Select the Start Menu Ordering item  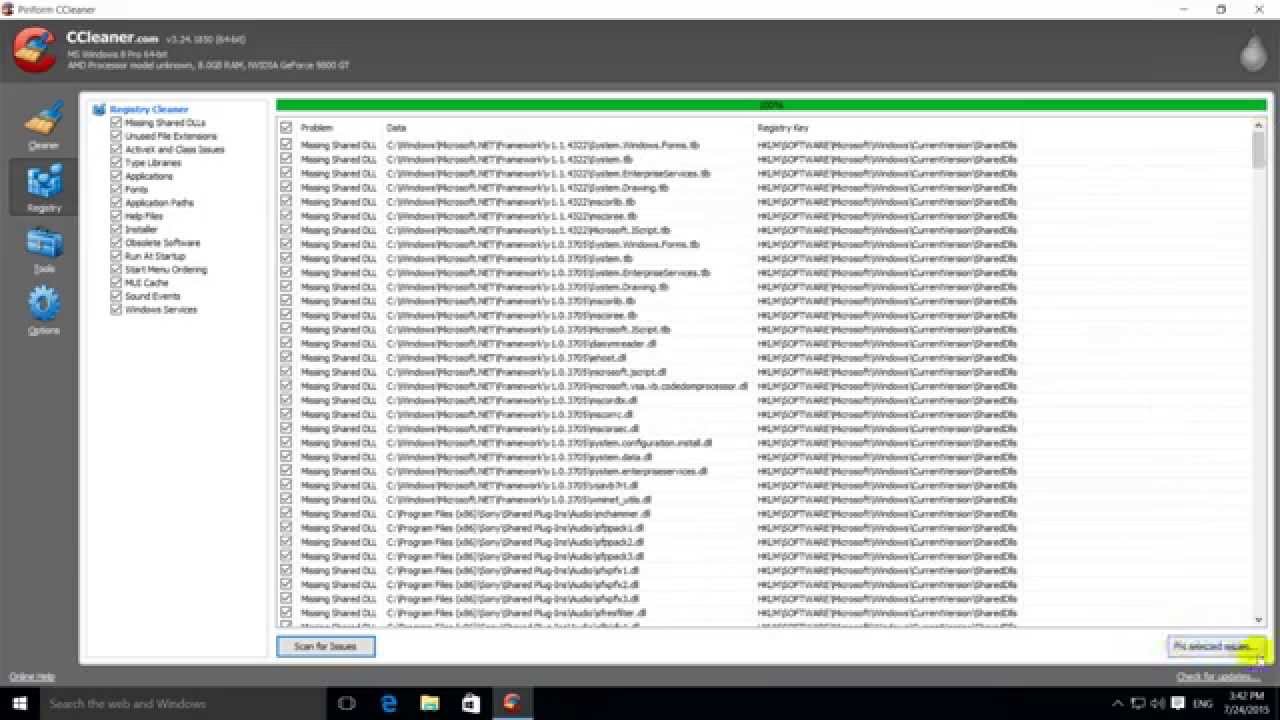166,270
